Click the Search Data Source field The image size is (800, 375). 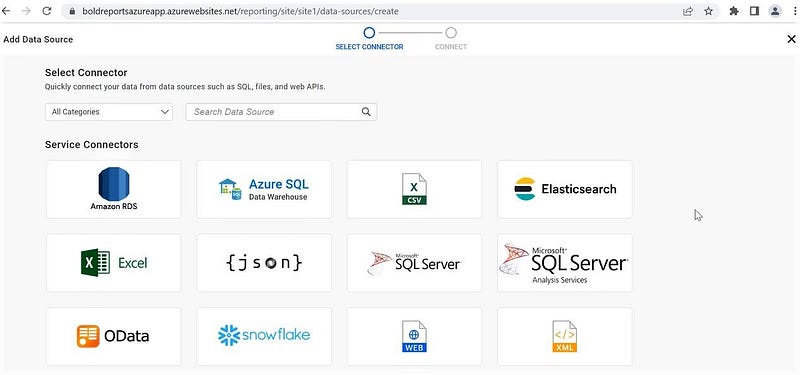click(x=281, y=112)
